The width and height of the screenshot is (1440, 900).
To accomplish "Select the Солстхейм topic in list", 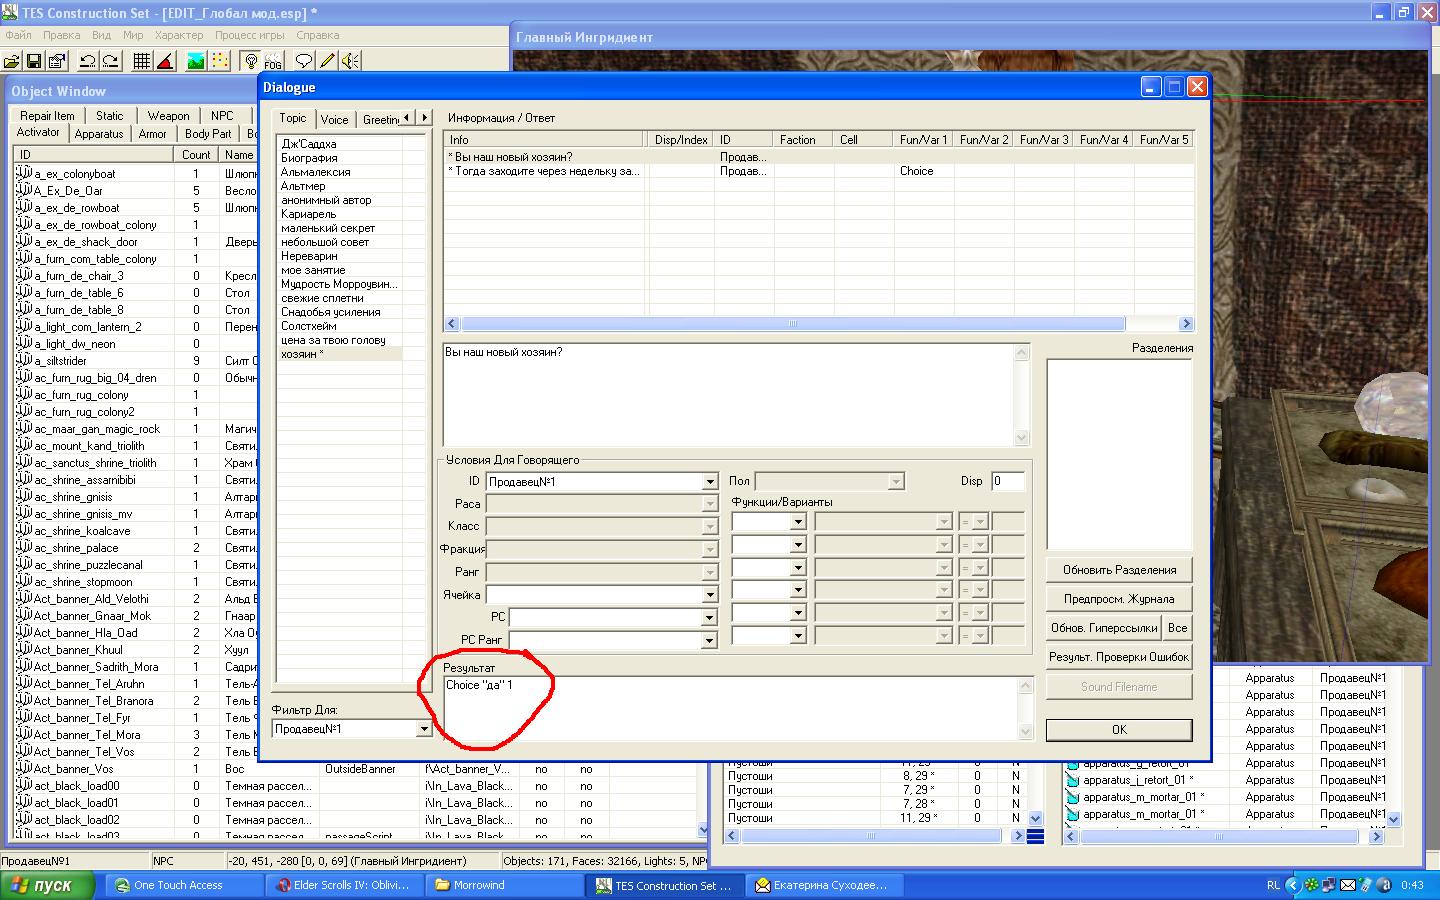I will (x=309, y=326).
